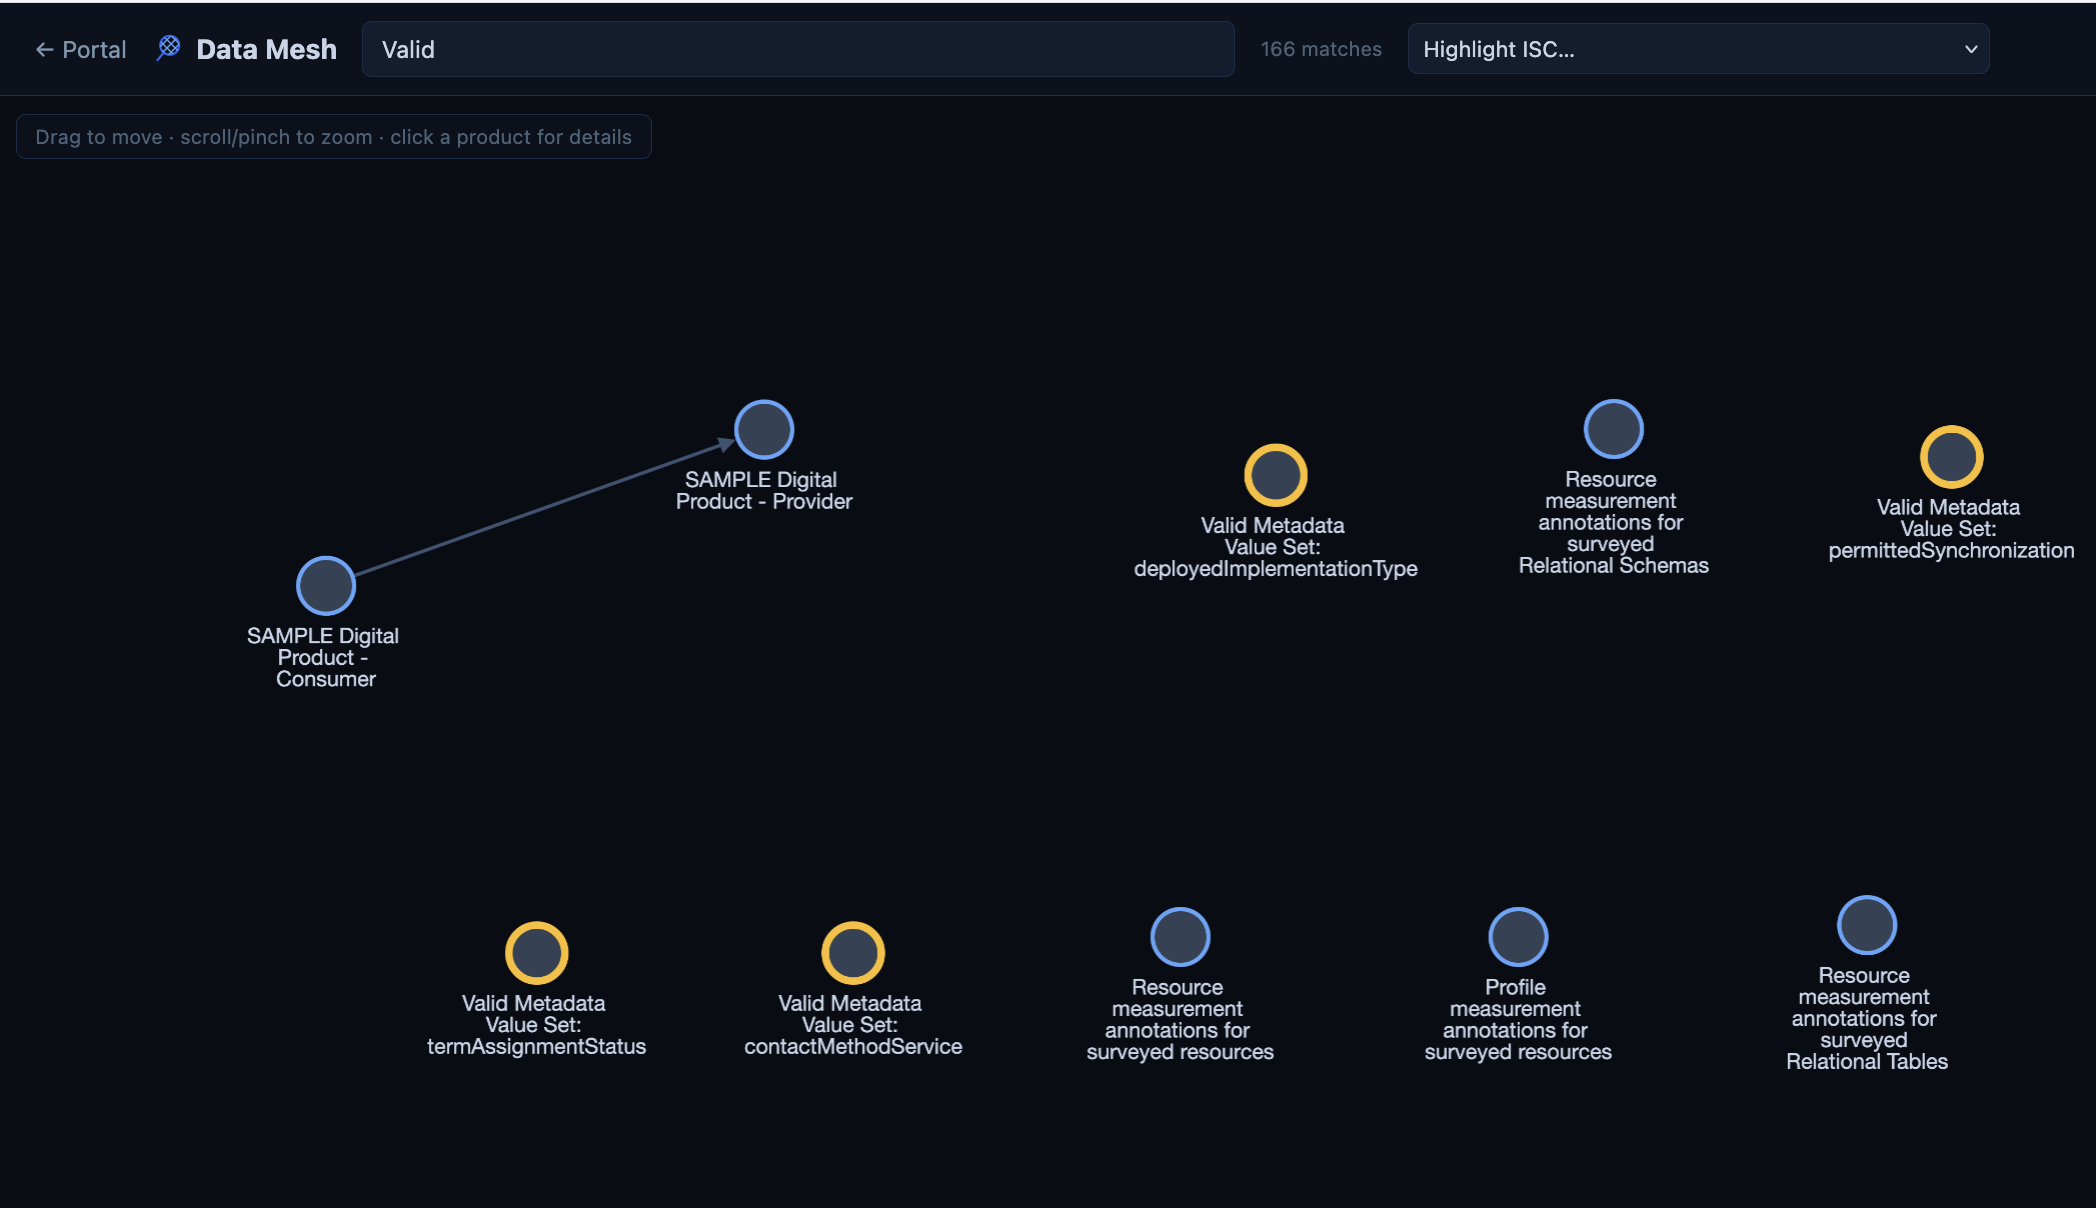Click label 'Valid Metadata Value Set: termAssignmentStatus'
The image size is (2096, 1208).
click(536, 1025)
